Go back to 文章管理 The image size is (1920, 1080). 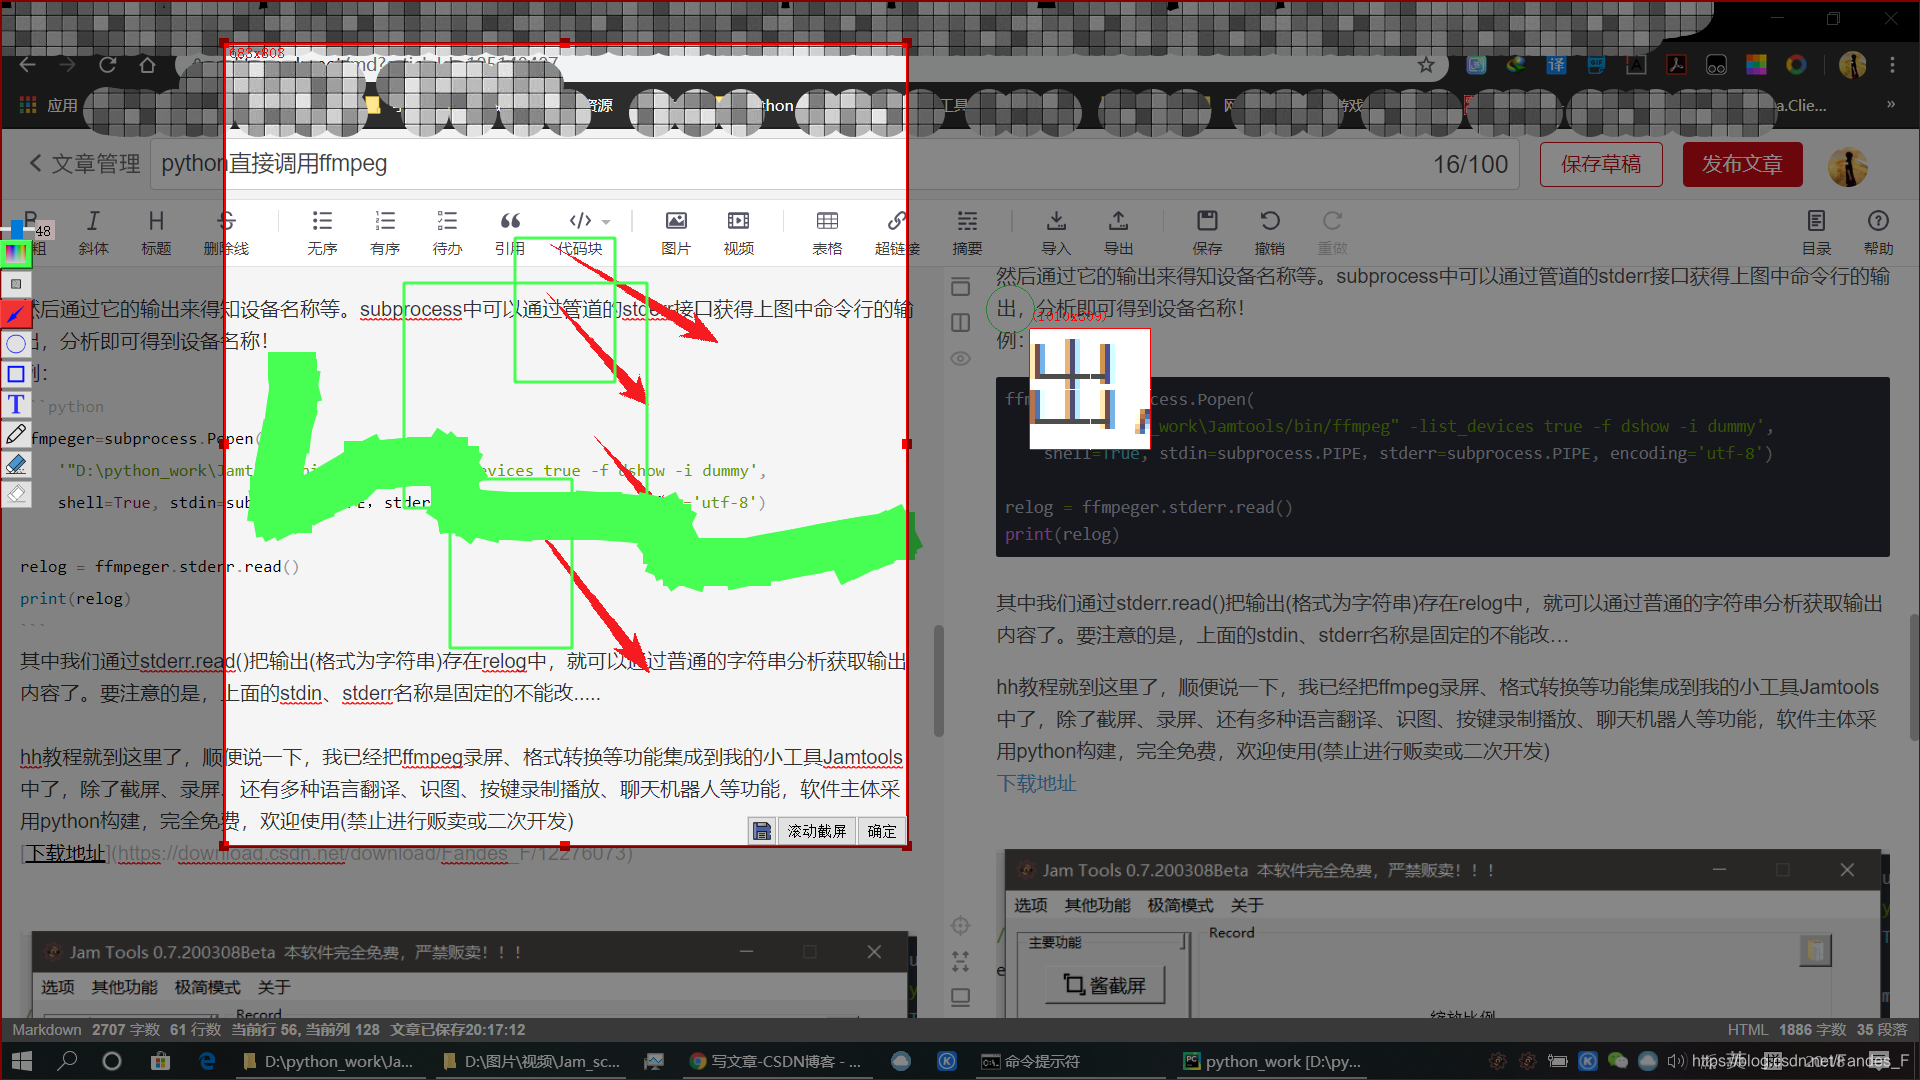pyautogui.click(x=85, y=163)
